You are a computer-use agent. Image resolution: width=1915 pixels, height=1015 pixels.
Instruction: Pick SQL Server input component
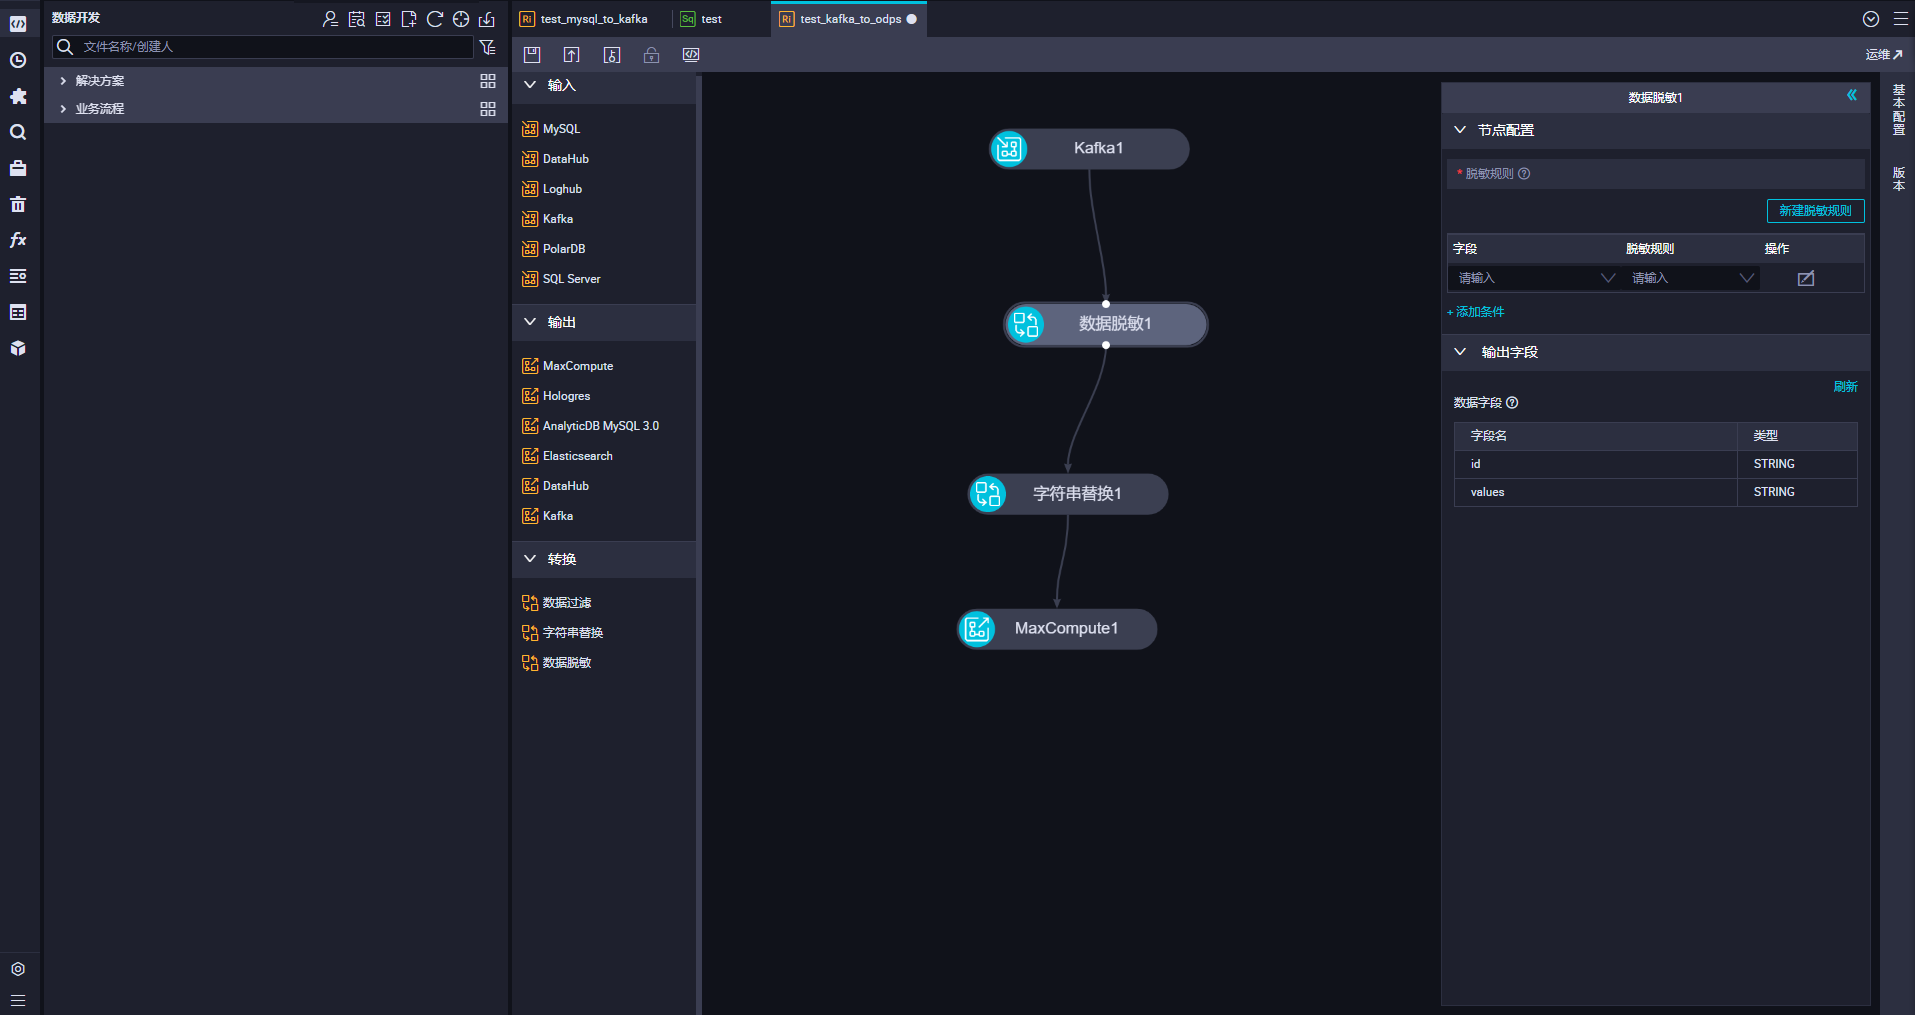click(561, 279)
